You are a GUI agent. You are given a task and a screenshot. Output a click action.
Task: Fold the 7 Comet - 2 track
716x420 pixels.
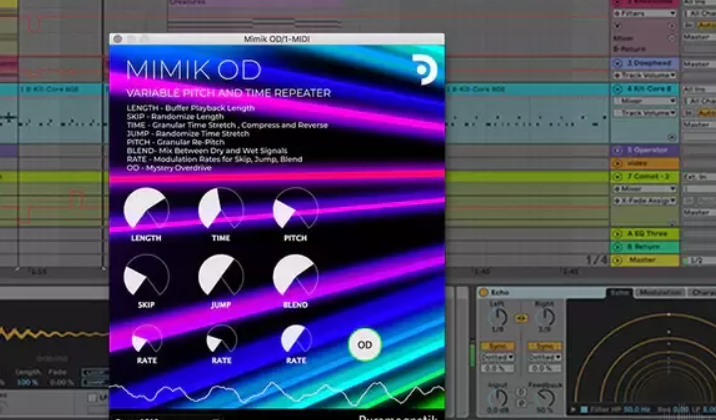tap(617, 176)
